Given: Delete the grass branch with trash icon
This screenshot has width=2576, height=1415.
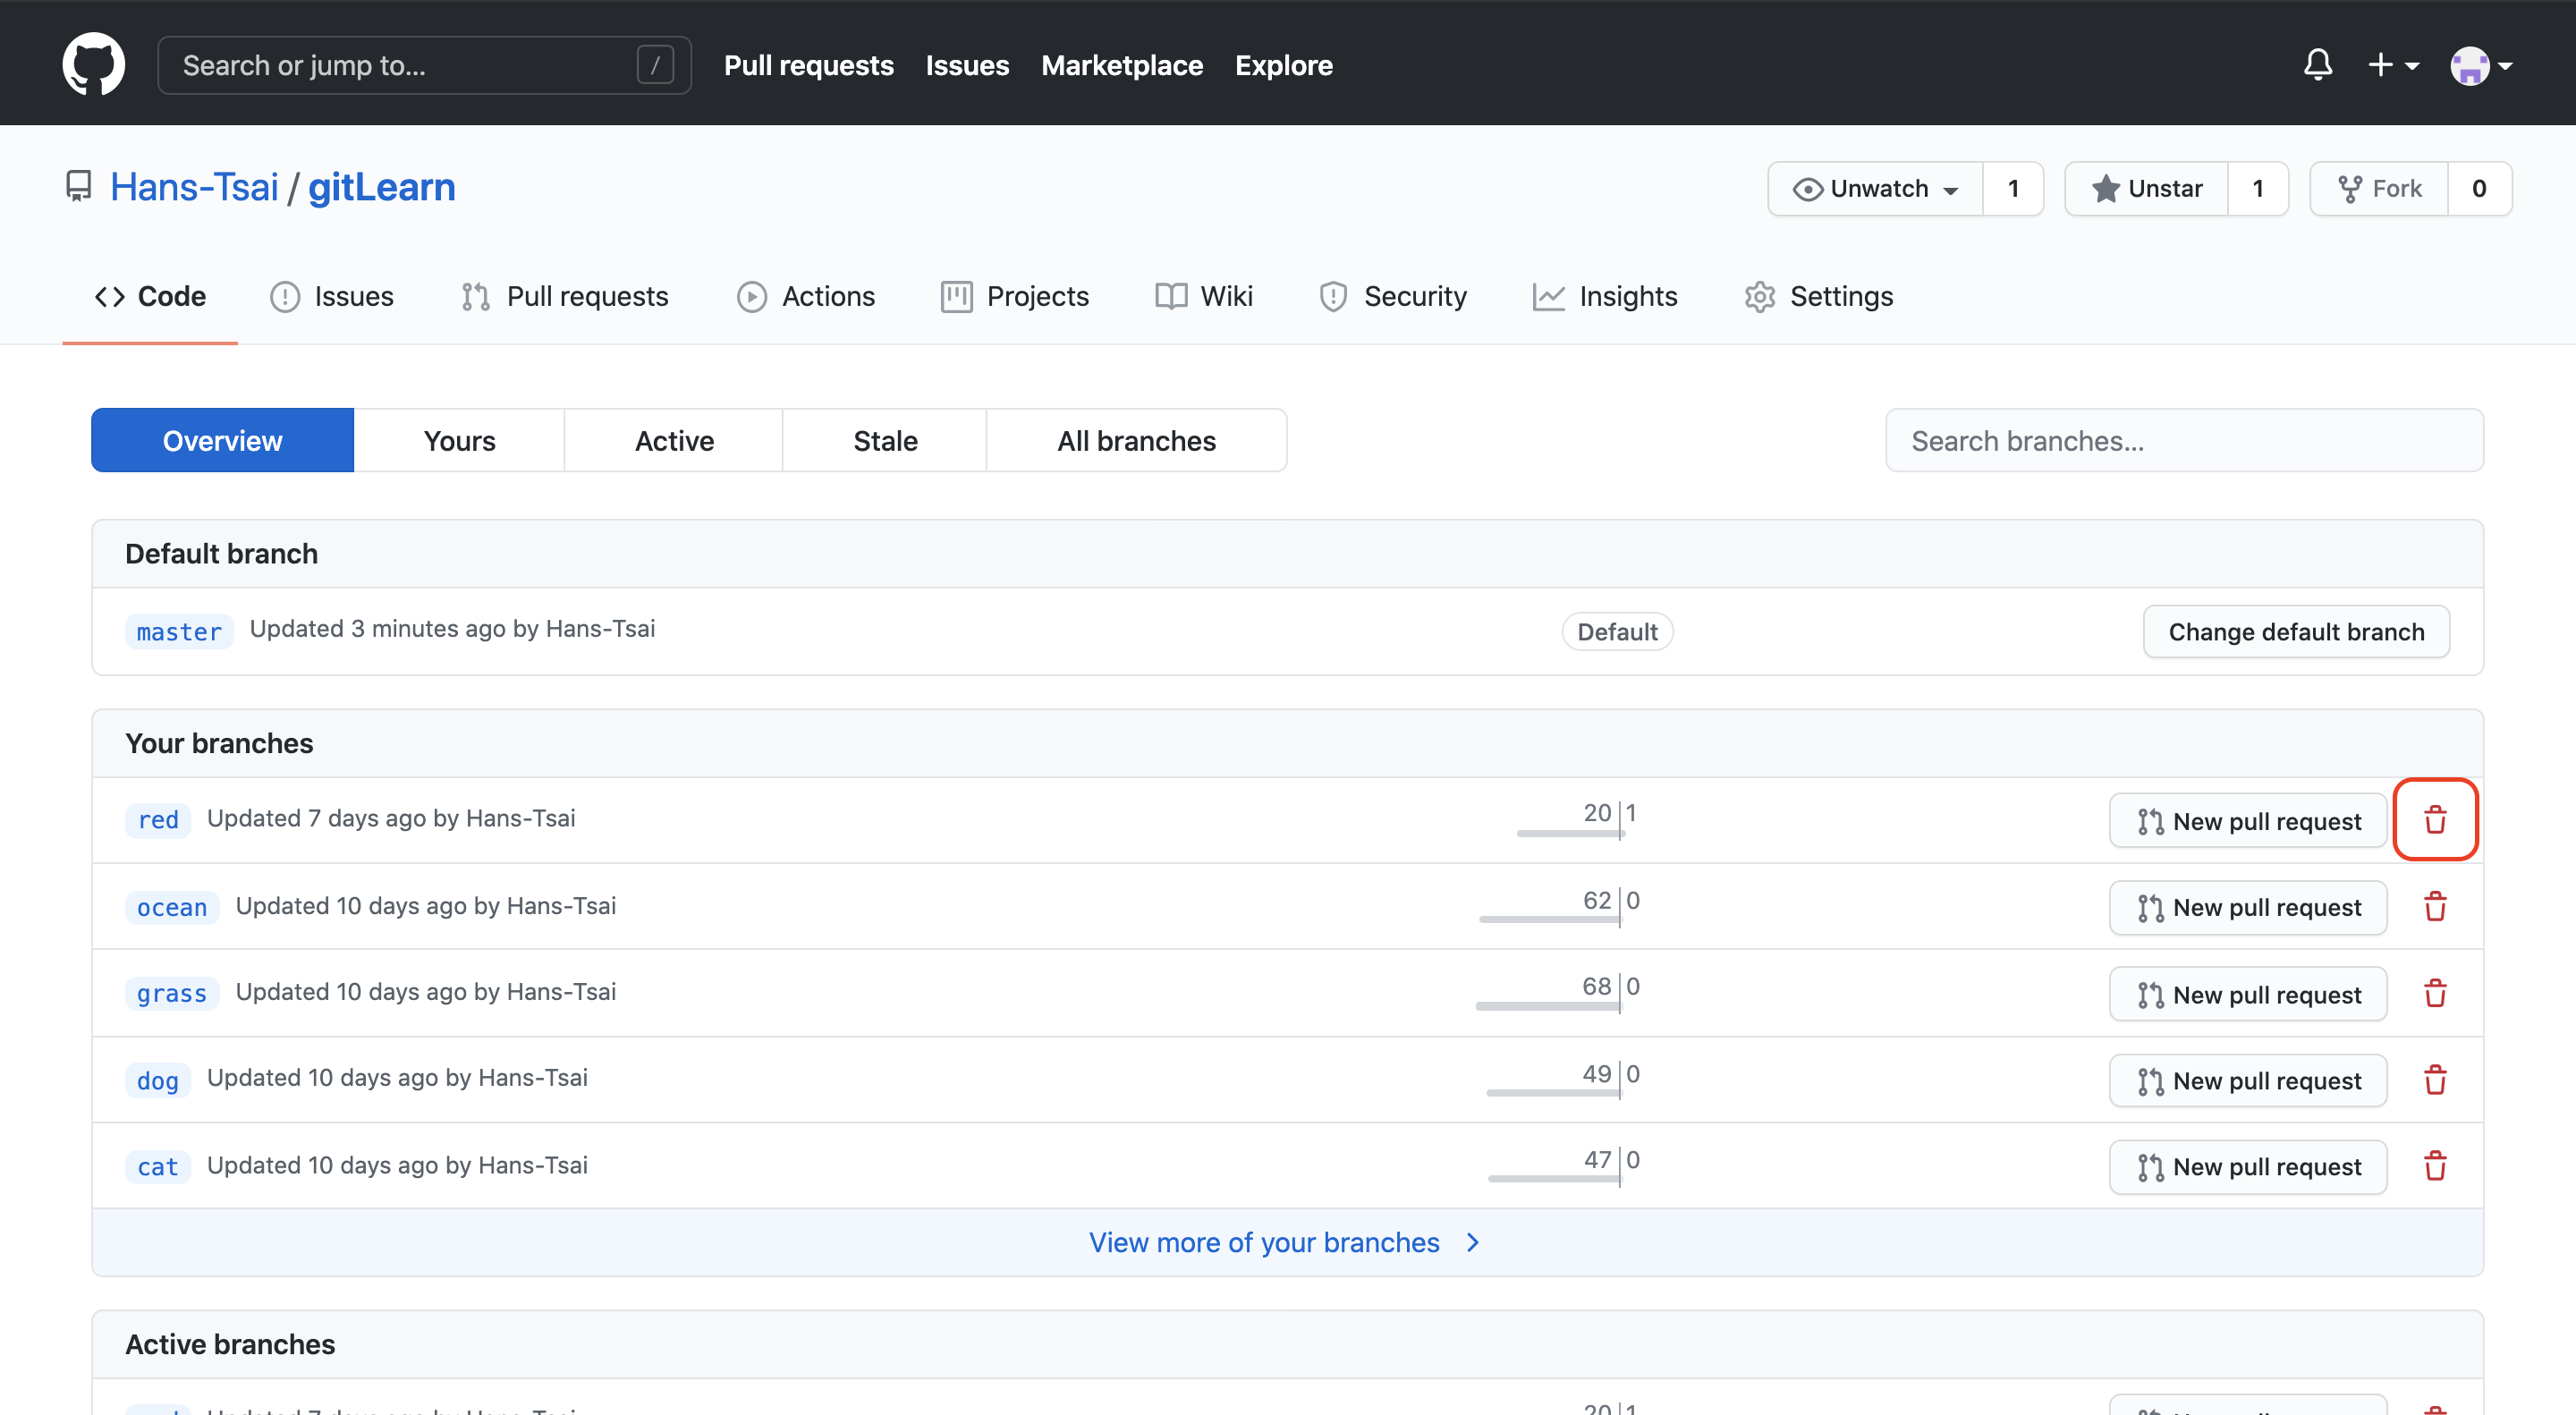Looking at the screenshot, I should point(2435,993).
